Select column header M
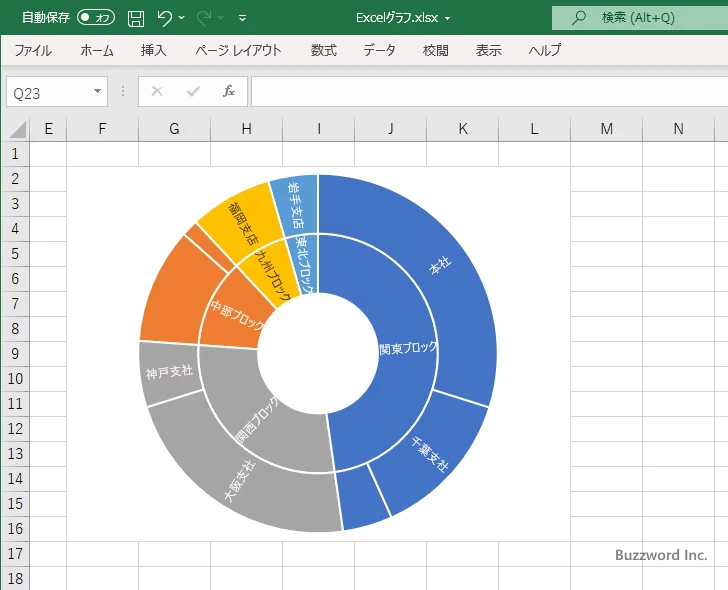 606,128
